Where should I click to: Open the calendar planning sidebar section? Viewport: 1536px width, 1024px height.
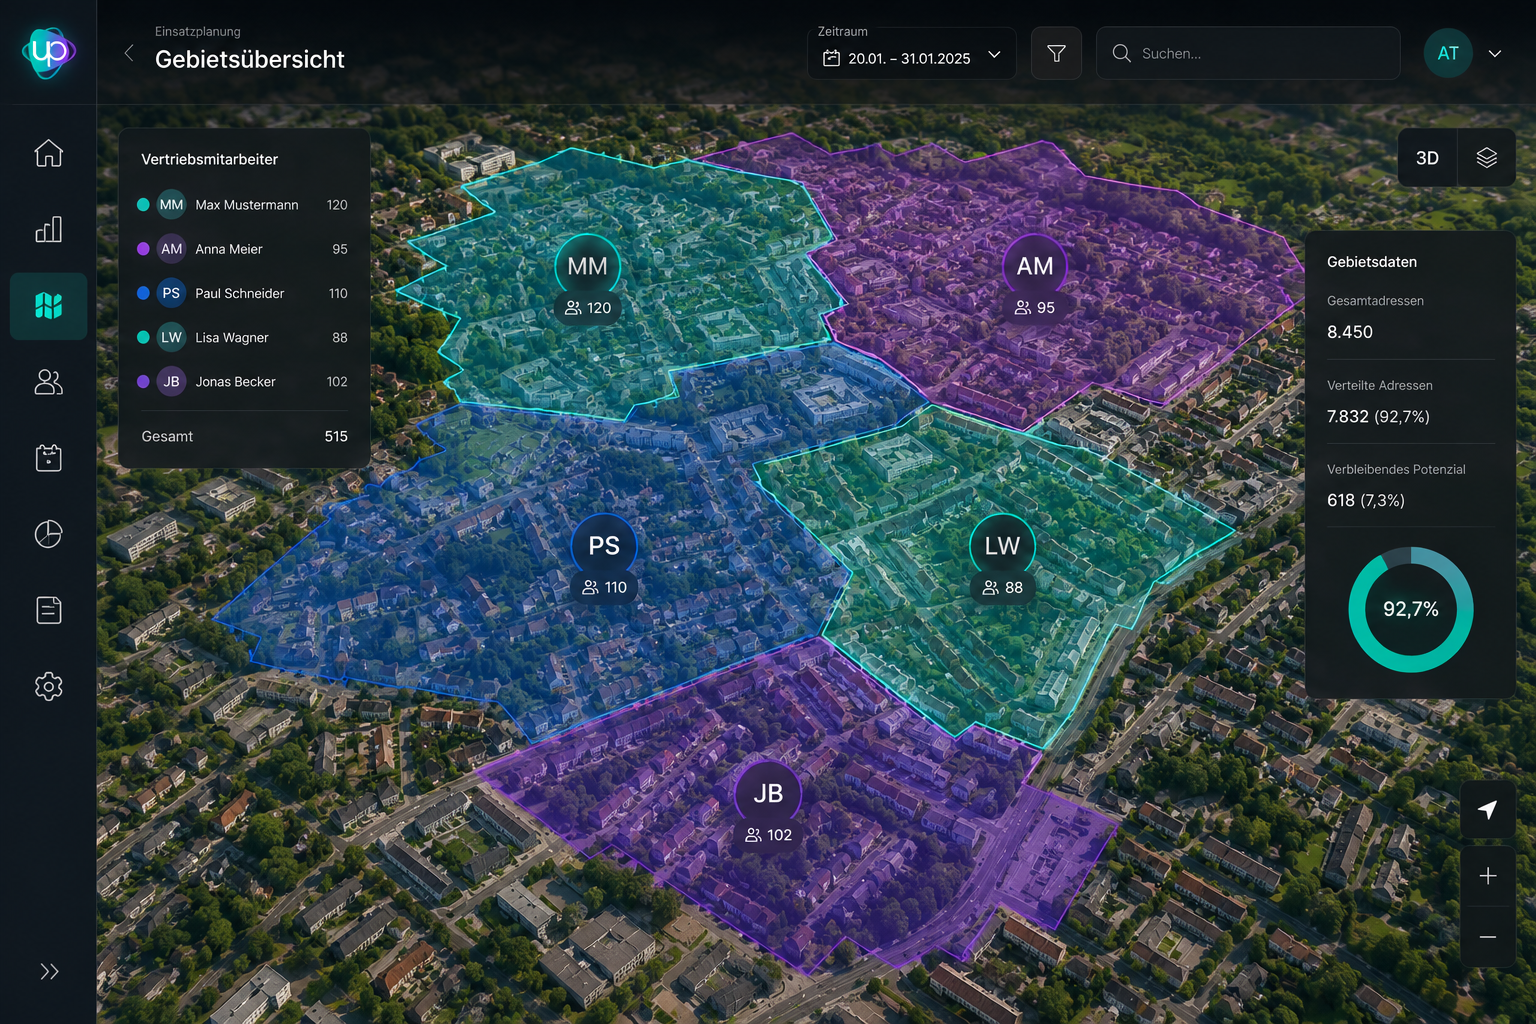tap(48, 458)
